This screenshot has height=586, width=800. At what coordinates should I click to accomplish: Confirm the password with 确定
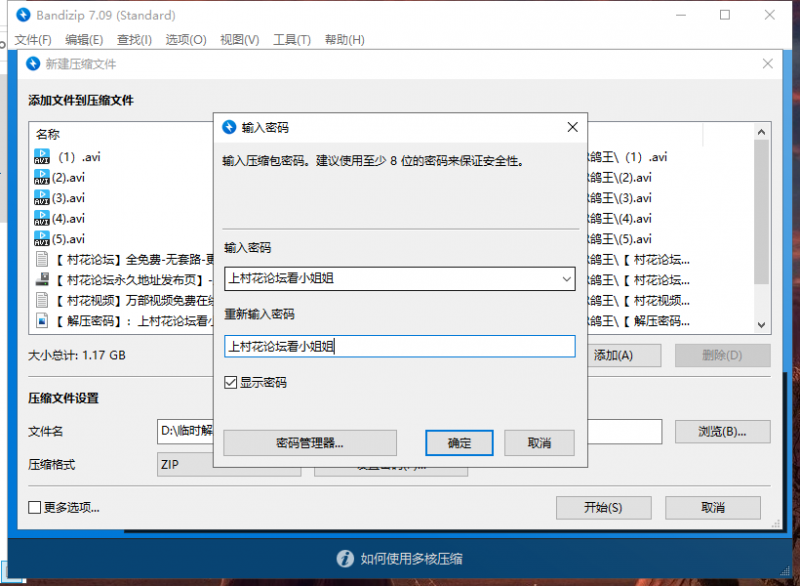(x=459, y=442)
